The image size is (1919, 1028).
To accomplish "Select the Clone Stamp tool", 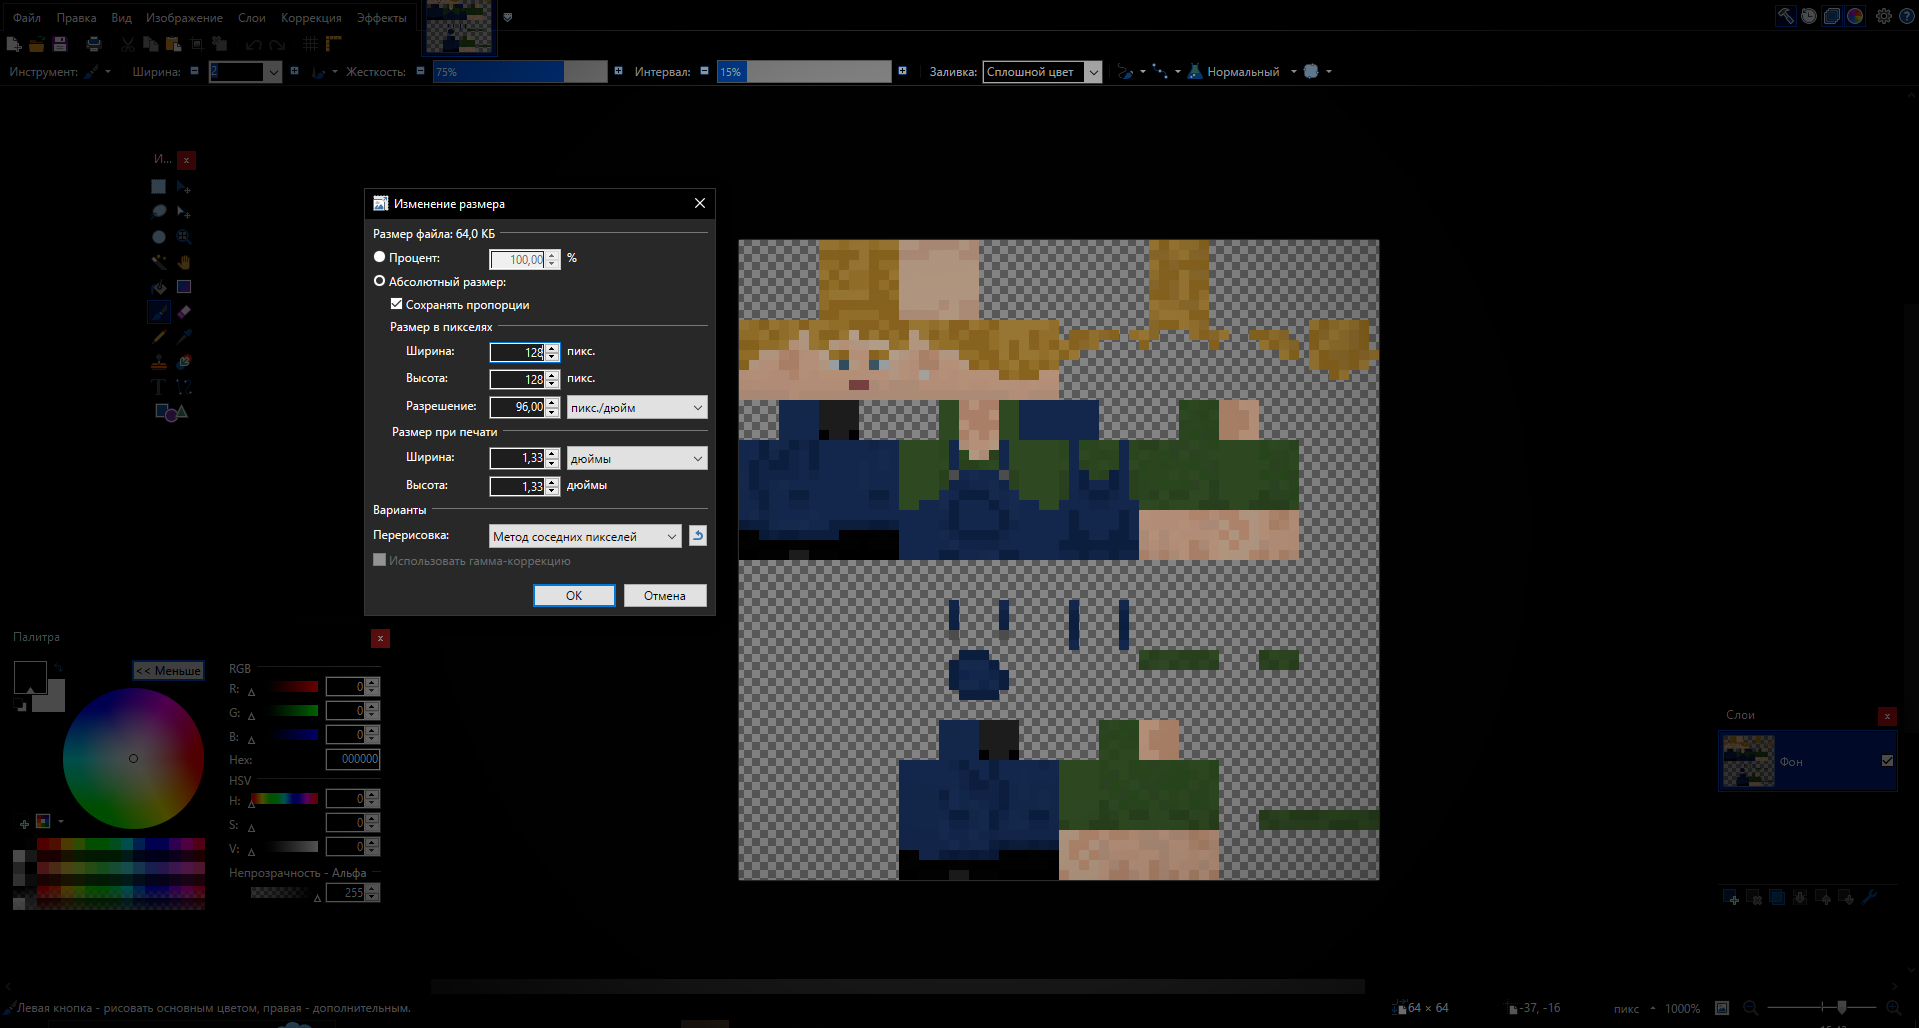I will tap(158, 362).
